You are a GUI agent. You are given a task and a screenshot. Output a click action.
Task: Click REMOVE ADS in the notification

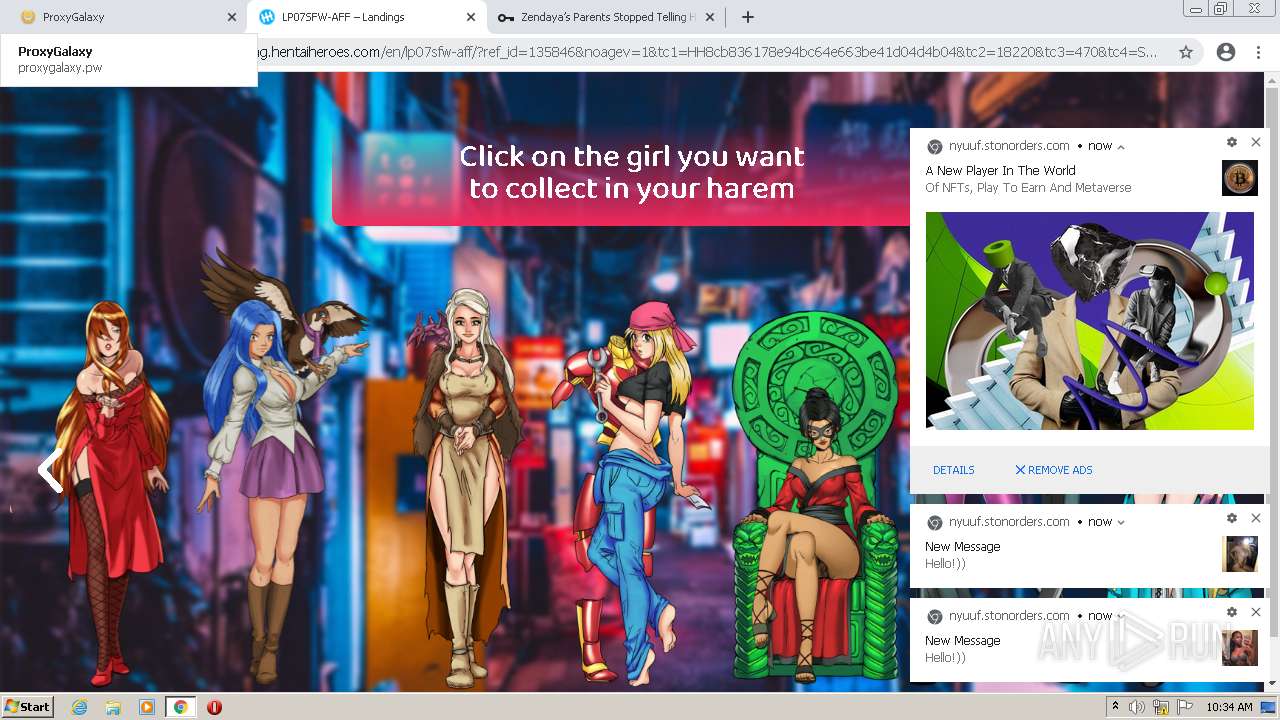pos(1053,470)
